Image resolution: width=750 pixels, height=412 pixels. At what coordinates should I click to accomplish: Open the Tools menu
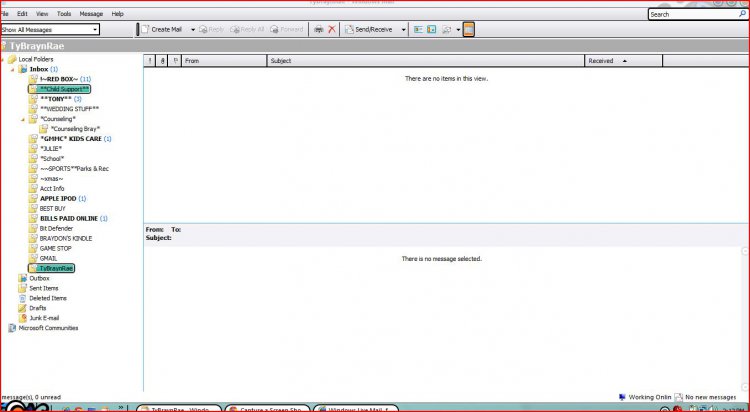[x=64, y=14]
